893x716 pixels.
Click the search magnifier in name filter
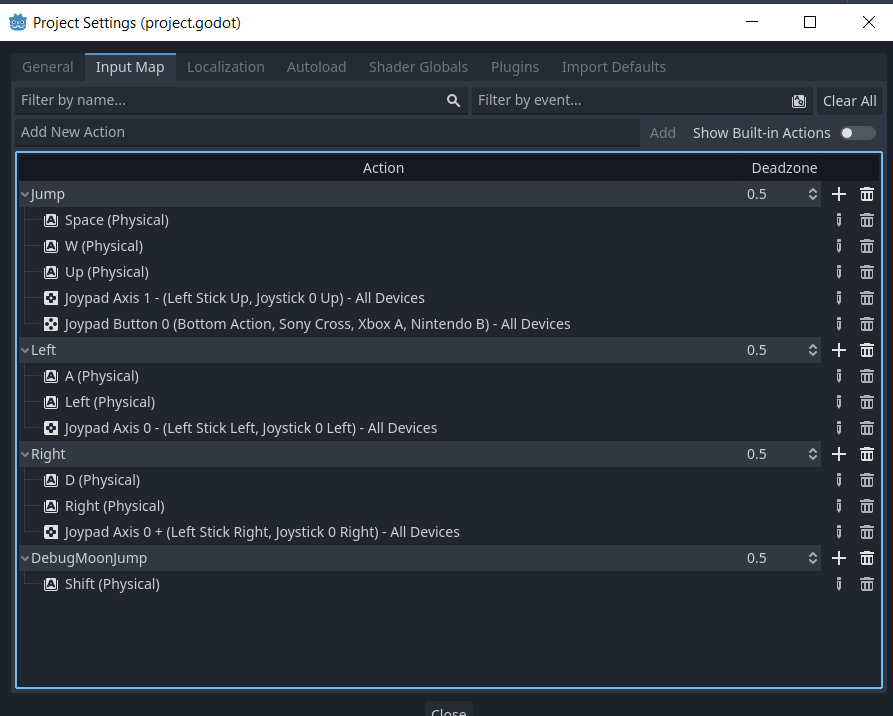click(453, 101)
